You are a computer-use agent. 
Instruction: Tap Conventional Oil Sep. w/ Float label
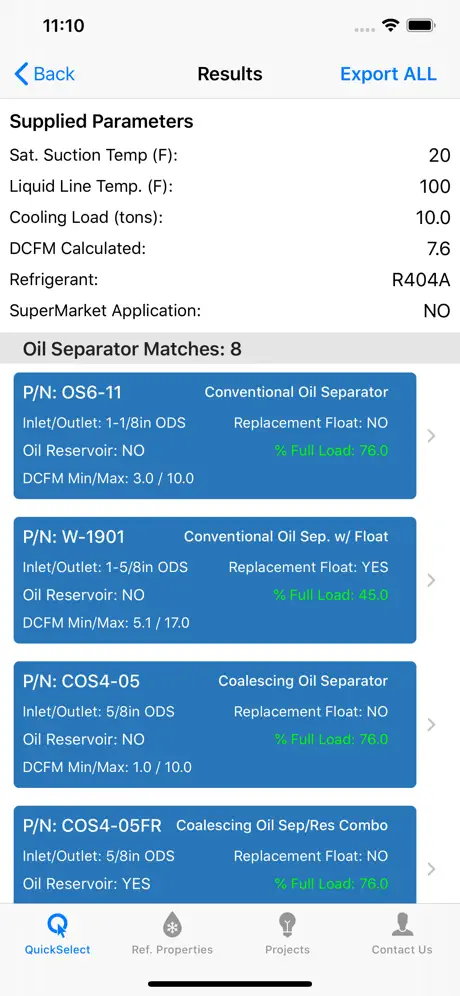[286, 537]
